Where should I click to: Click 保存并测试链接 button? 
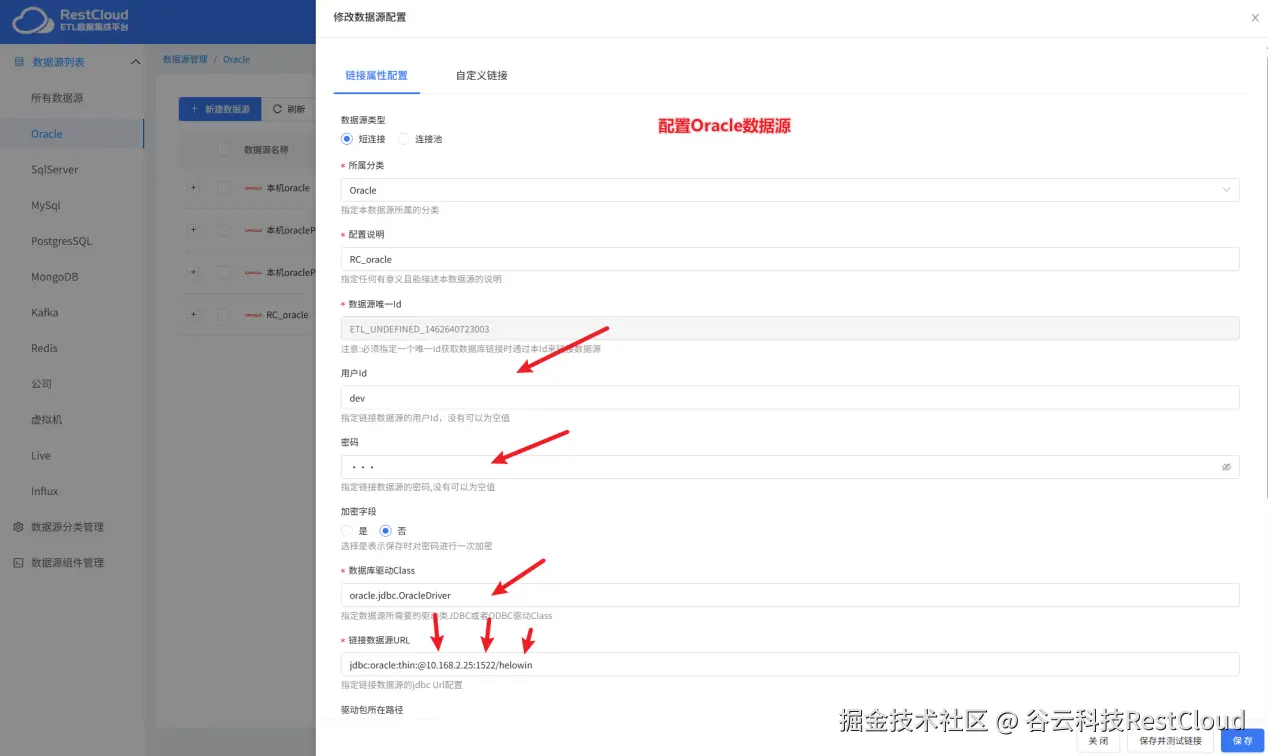(x=1170, y=741)
